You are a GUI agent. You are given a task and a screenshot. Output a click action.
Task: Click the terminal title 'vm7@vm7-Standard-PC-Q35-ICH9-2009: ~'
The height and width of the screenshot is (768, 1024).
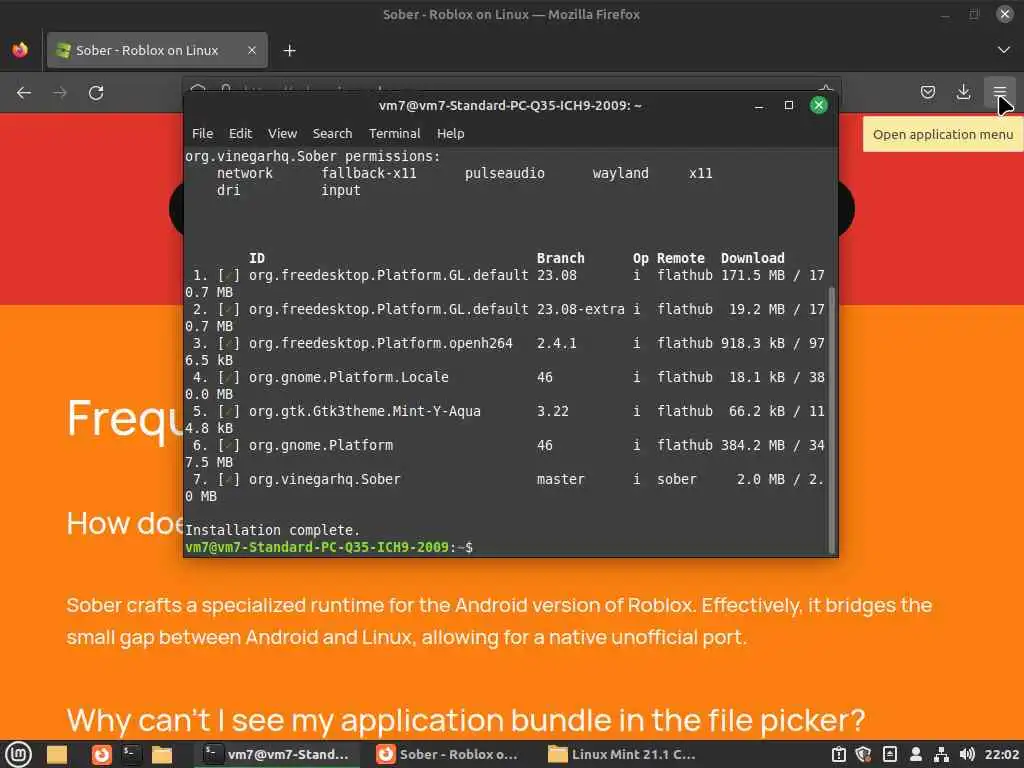pyautogui.click(x=510, y=105)
